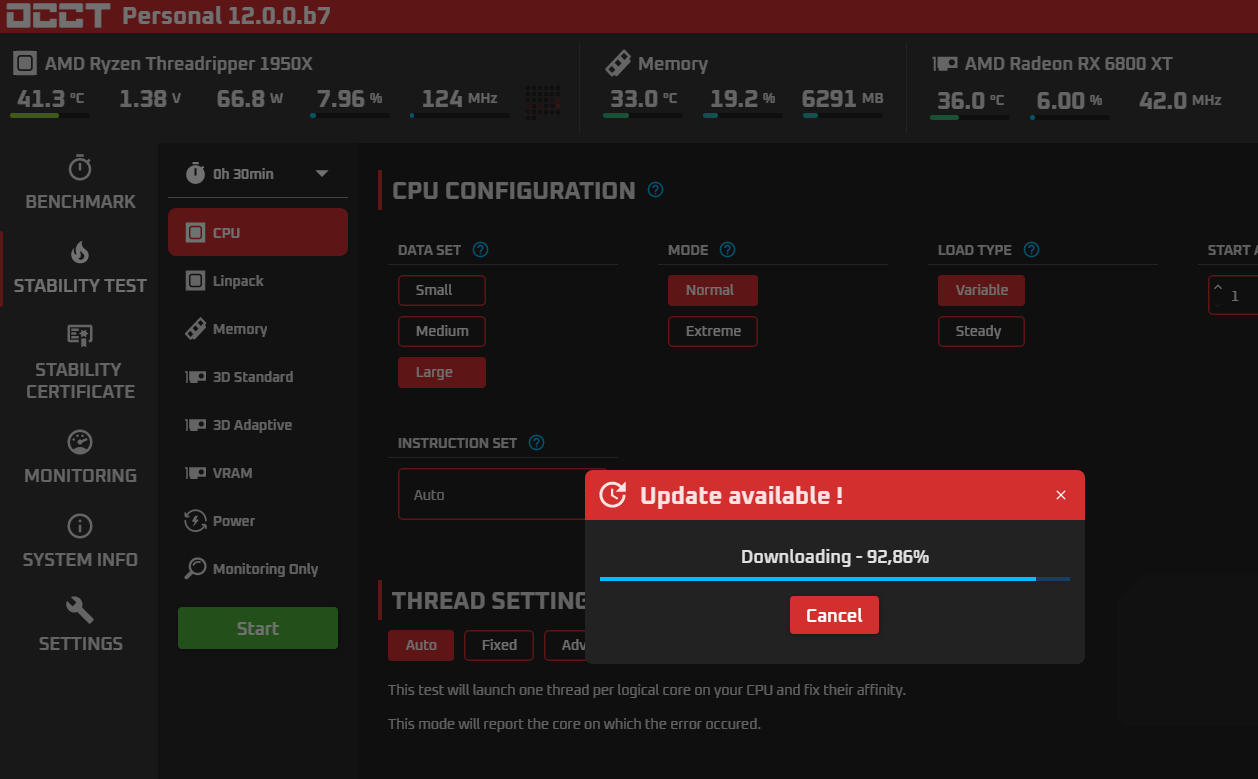Click the memory usage 6291 MB reading
Image resolution: width=1258 pixels, height=779 pixels.
tap(842, 98)
